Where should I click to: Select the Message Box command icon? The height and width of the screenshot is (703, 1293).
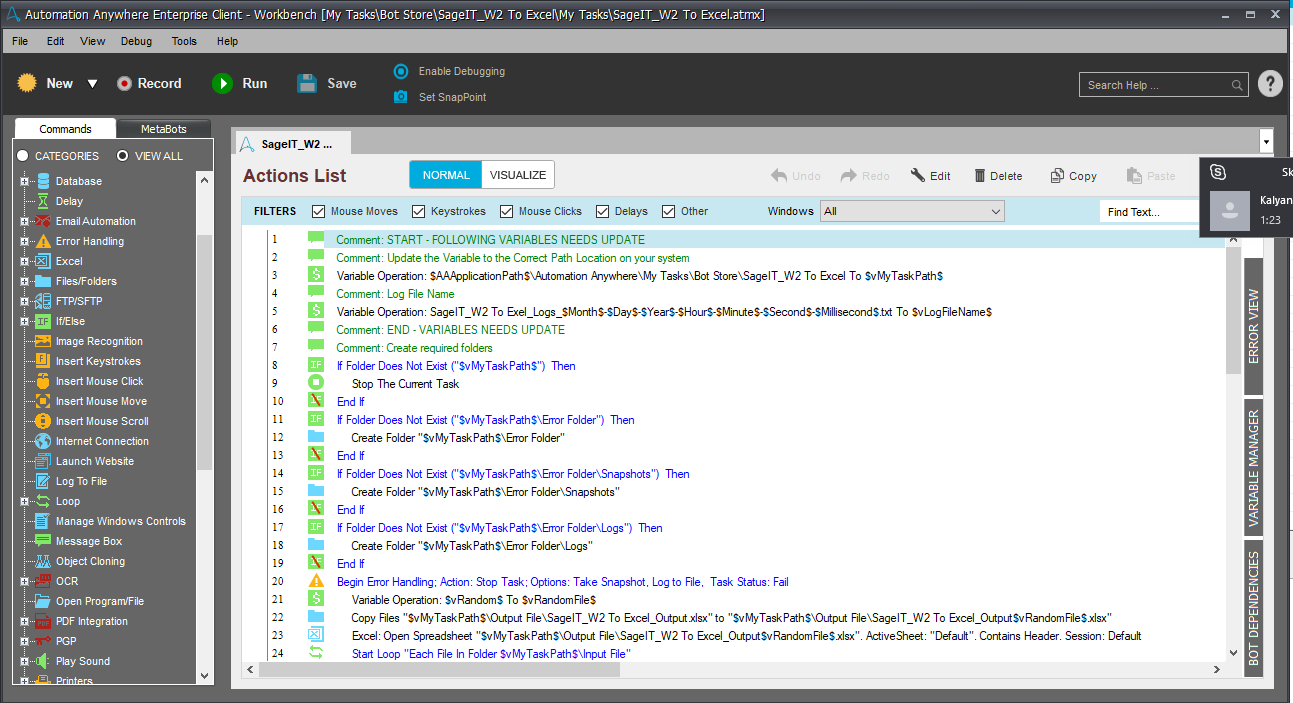pos(43,541)
